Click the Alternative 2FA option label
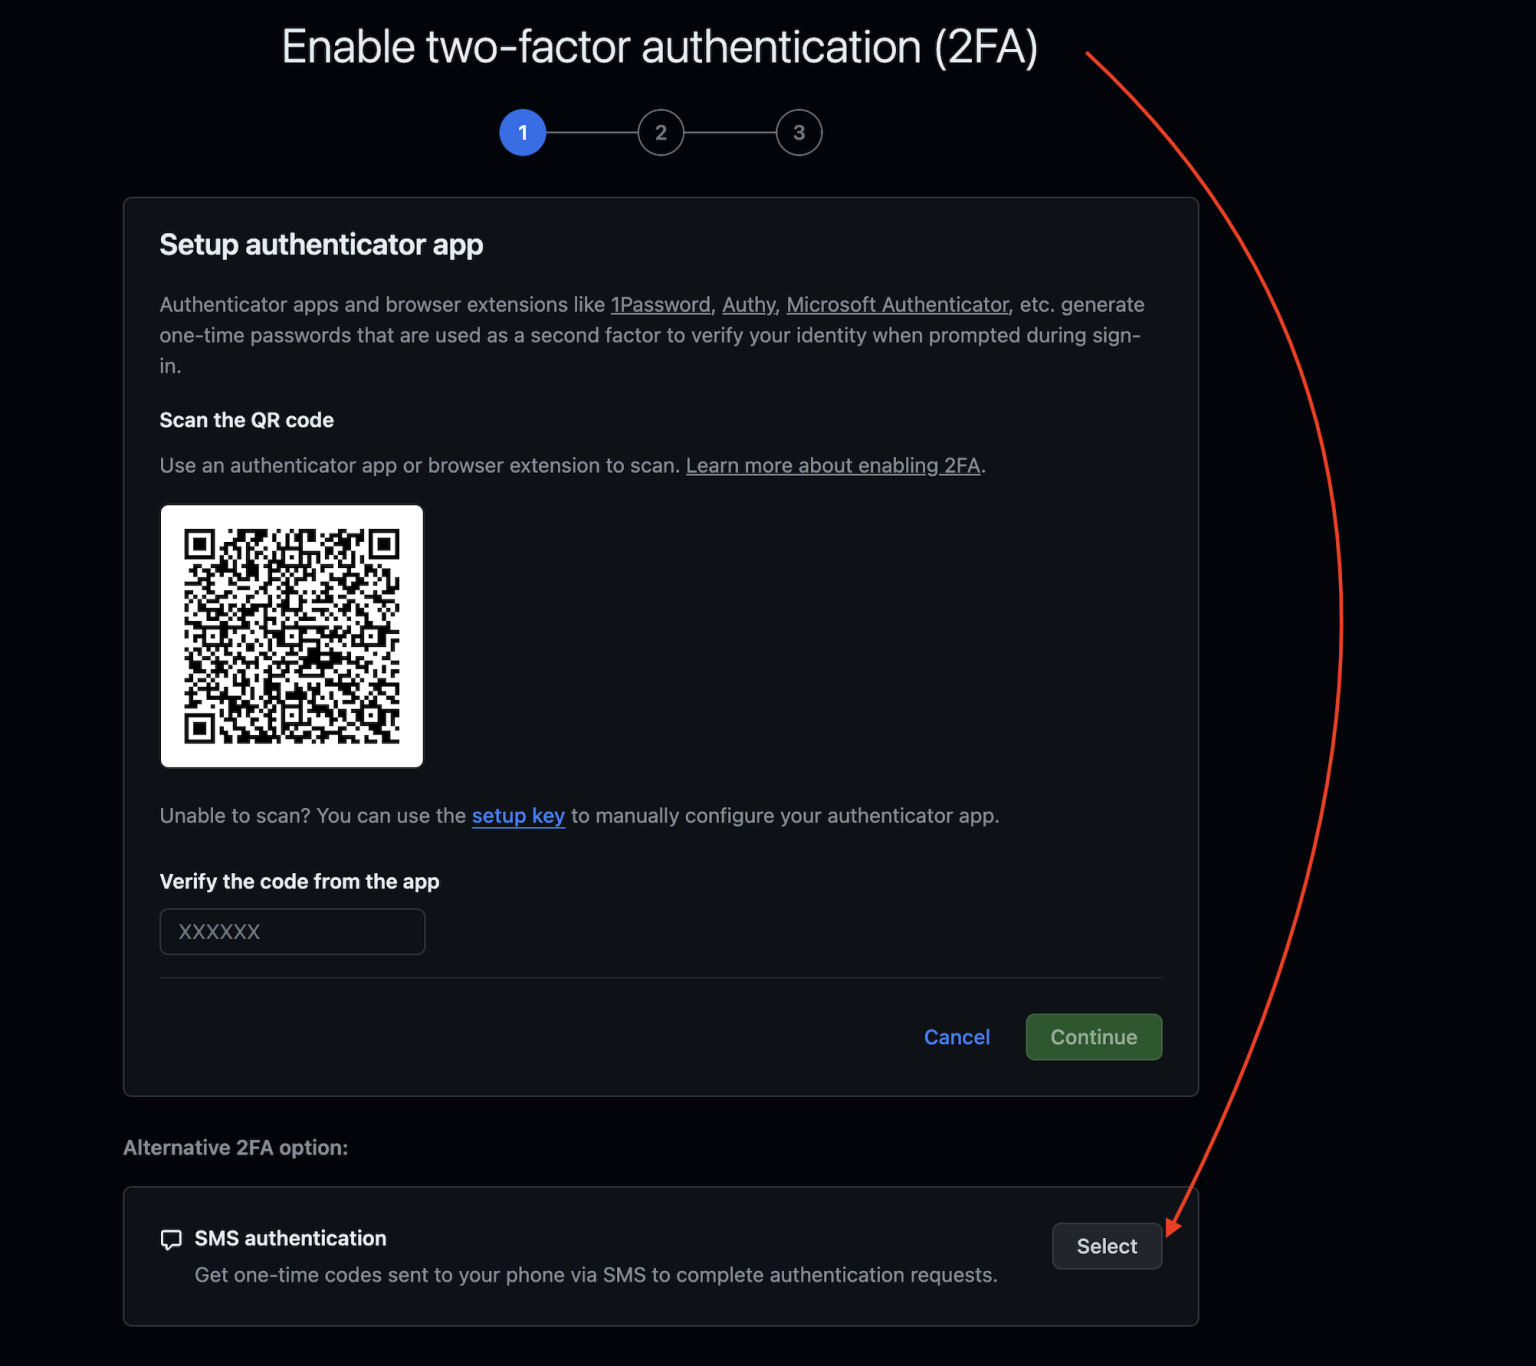 click(x=235, y=1147)
